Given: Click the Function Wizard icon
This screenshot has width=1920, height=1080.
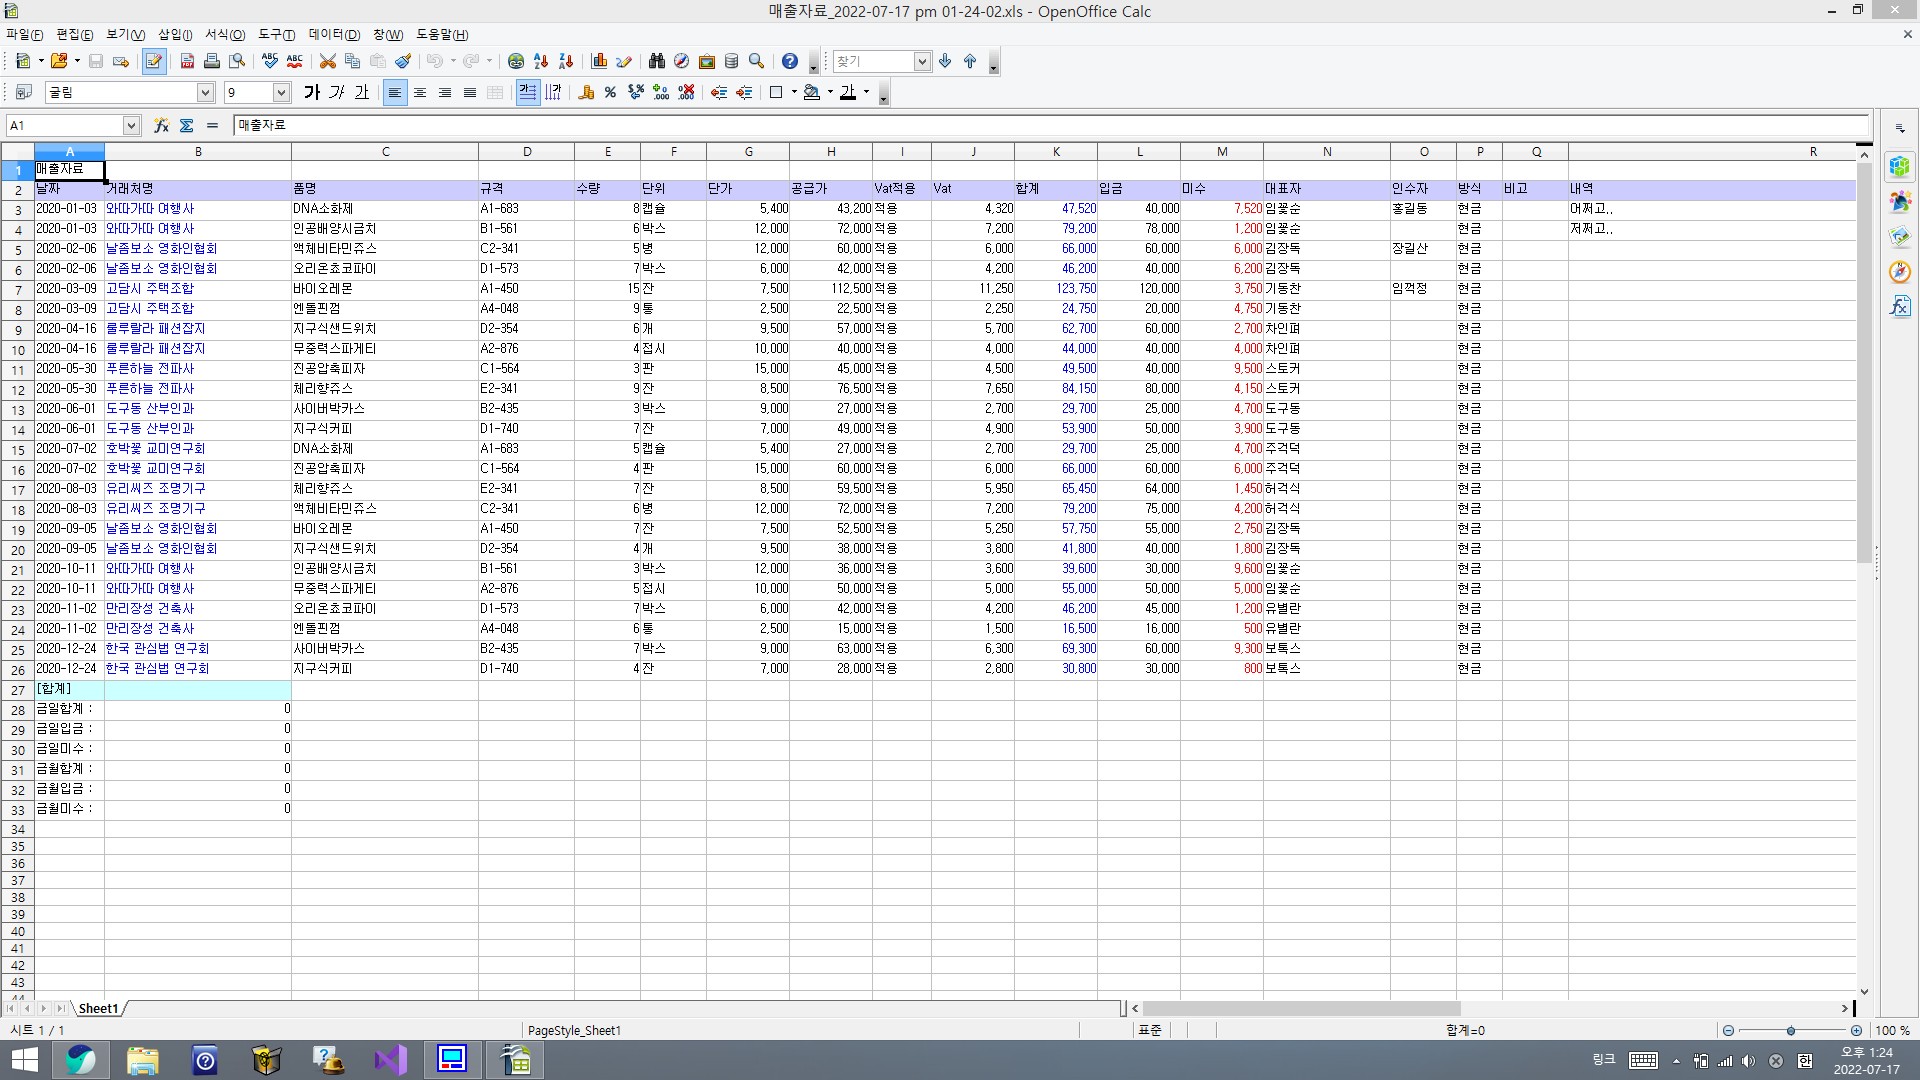Looking at the screenshot, I should 161,125.
